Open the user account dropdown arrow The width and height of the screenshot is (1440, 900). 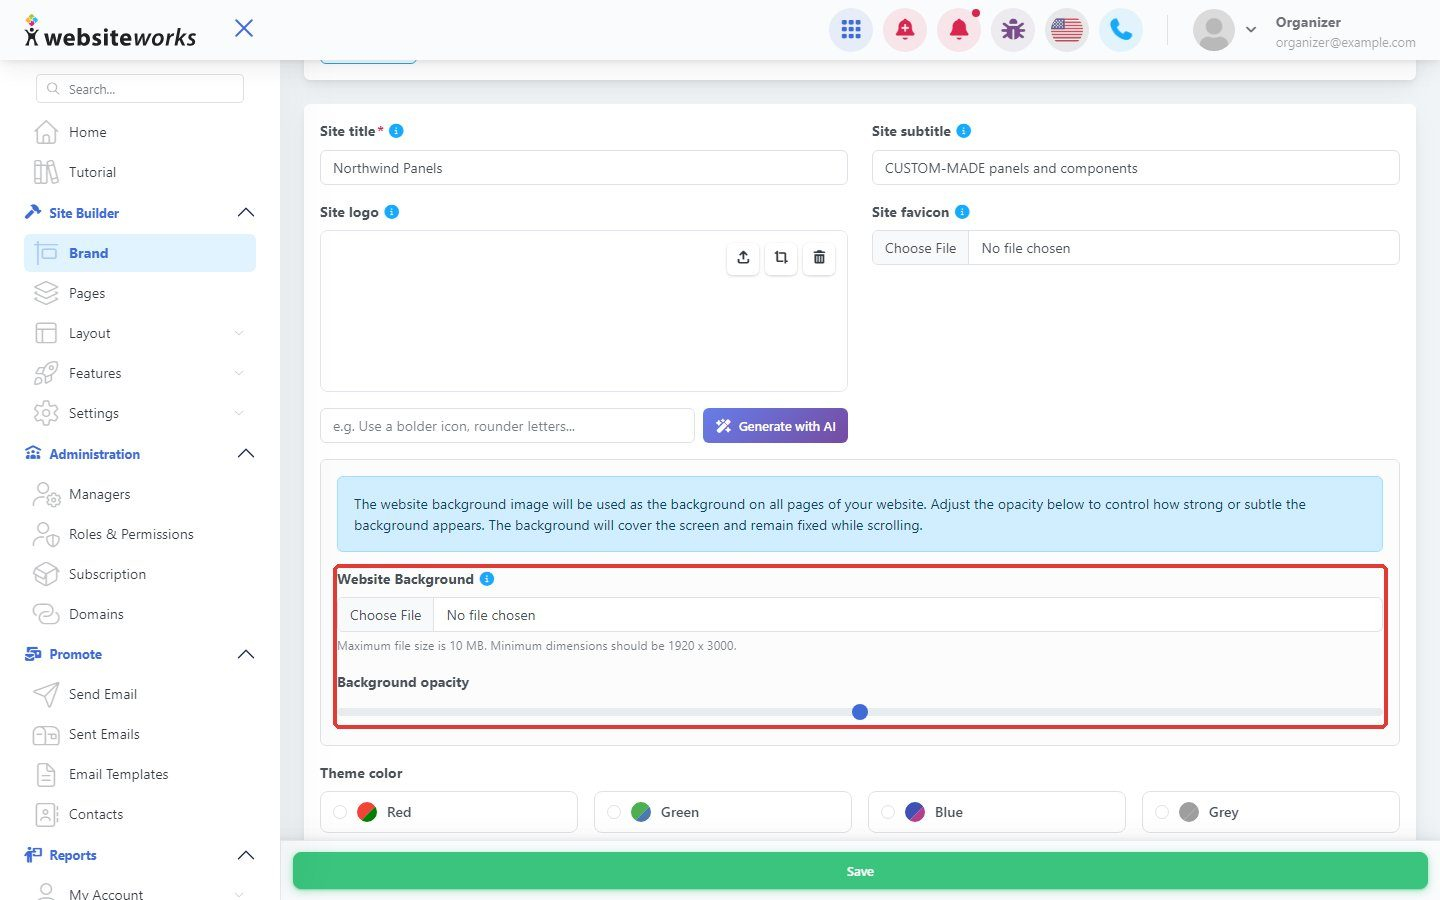point(1251,30)
